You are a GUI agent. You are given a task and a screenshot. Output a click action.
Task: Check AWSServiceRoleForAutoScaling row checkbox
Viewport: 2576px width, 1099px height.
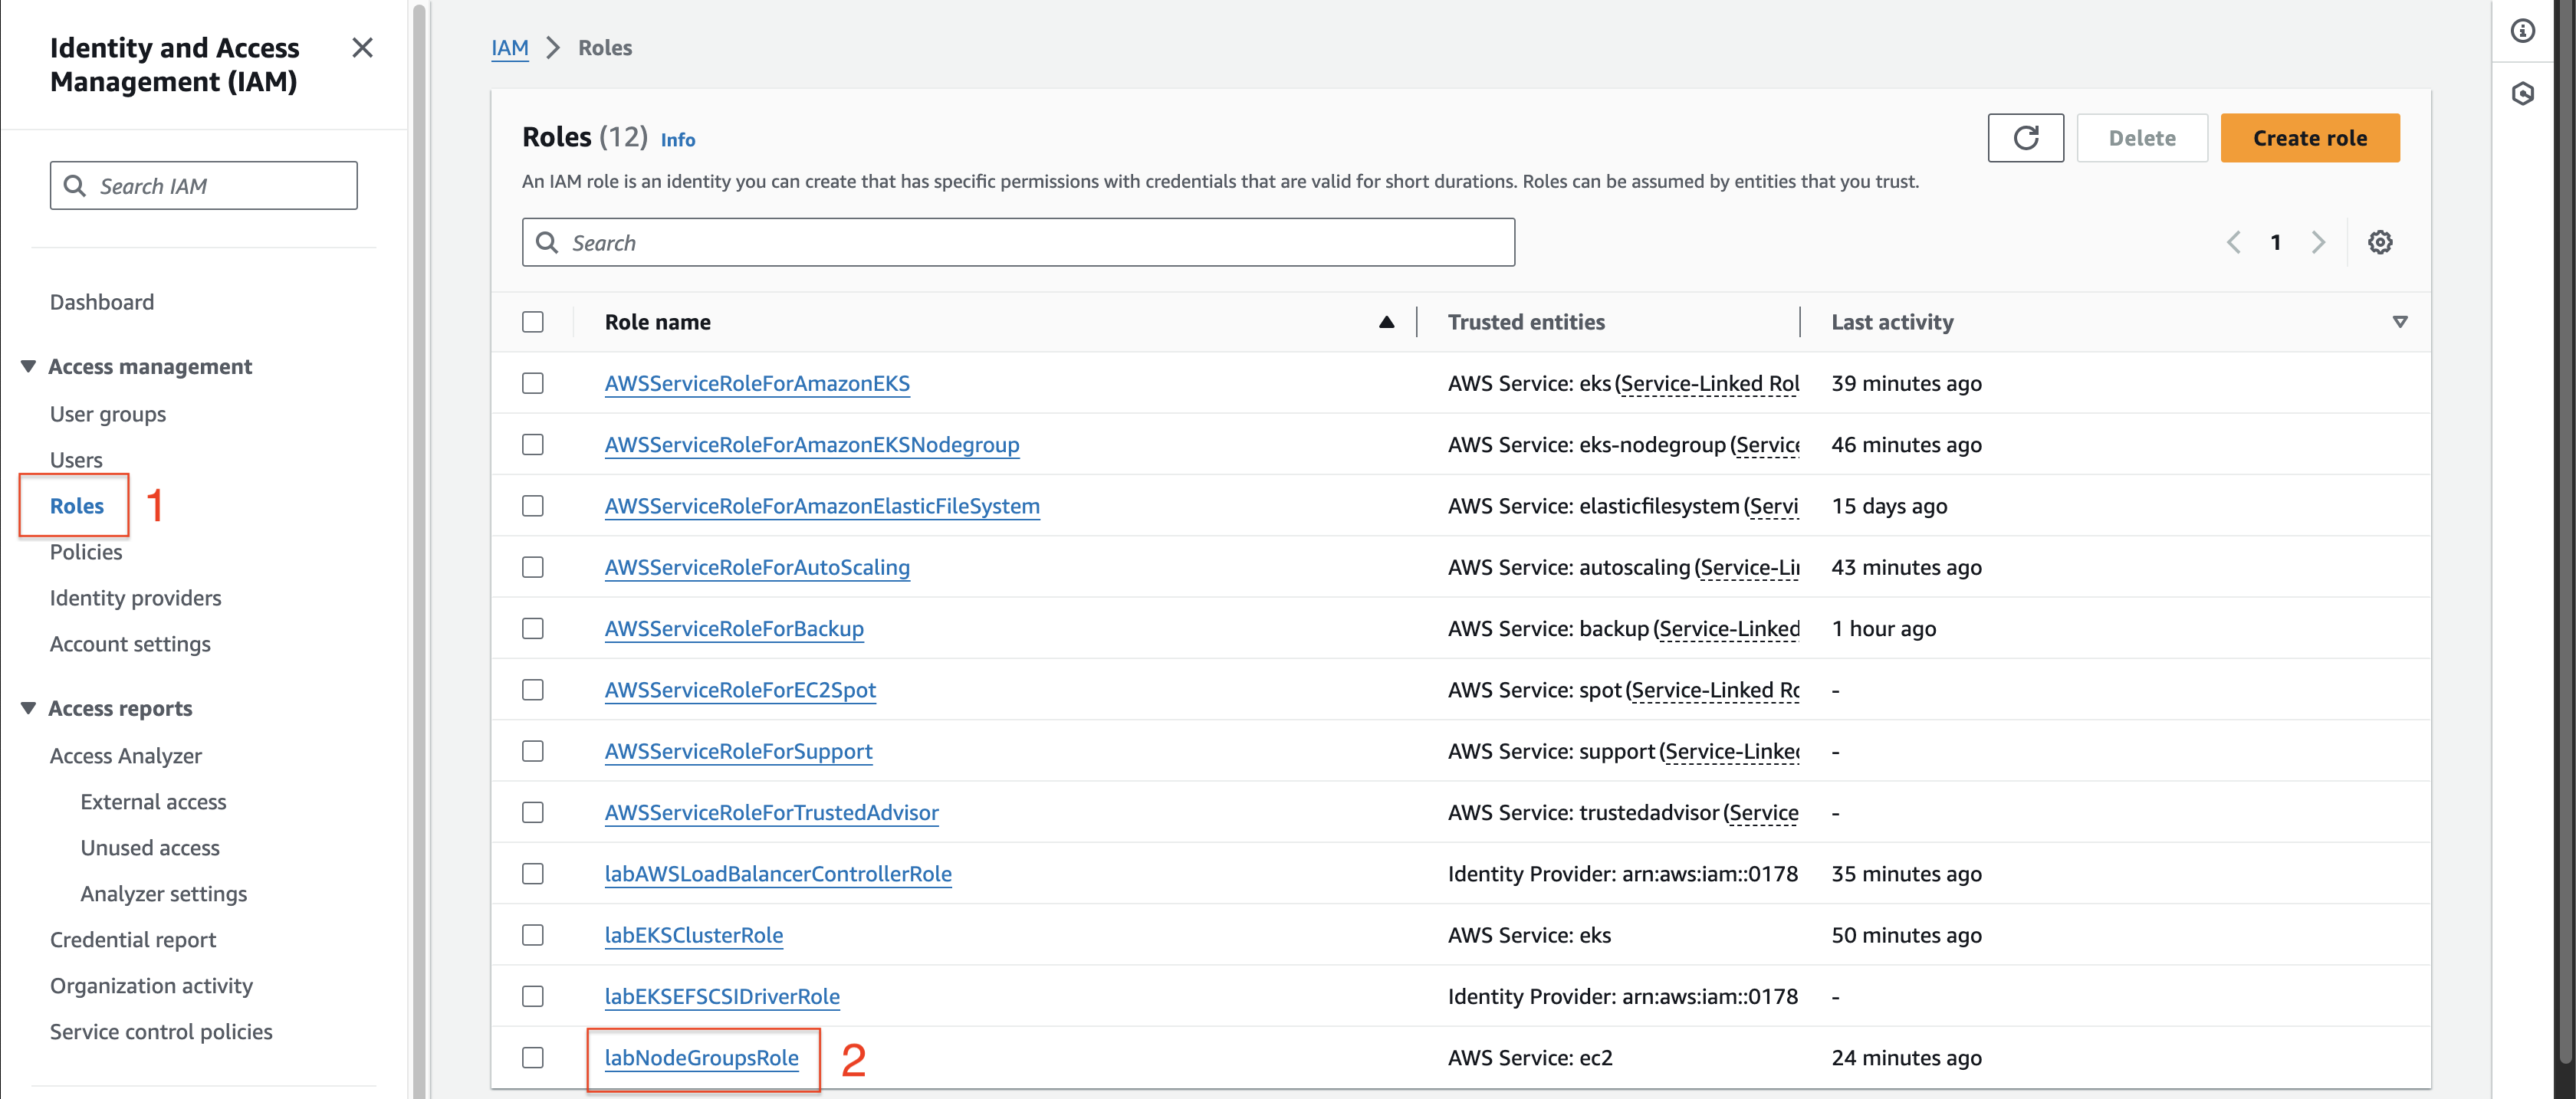533,567
